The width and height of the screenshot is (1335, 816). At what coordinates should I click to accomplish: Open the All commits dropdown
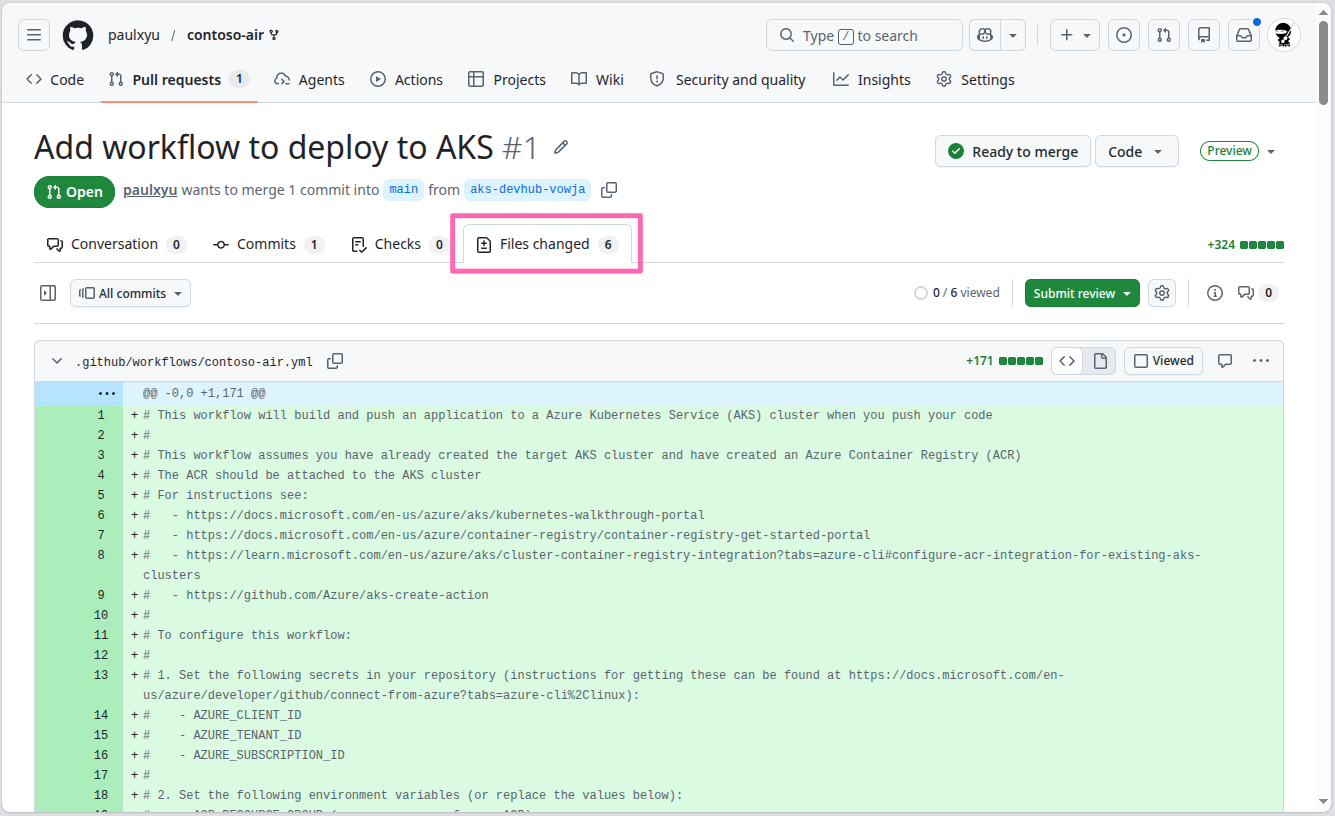(x=130, y=293)
